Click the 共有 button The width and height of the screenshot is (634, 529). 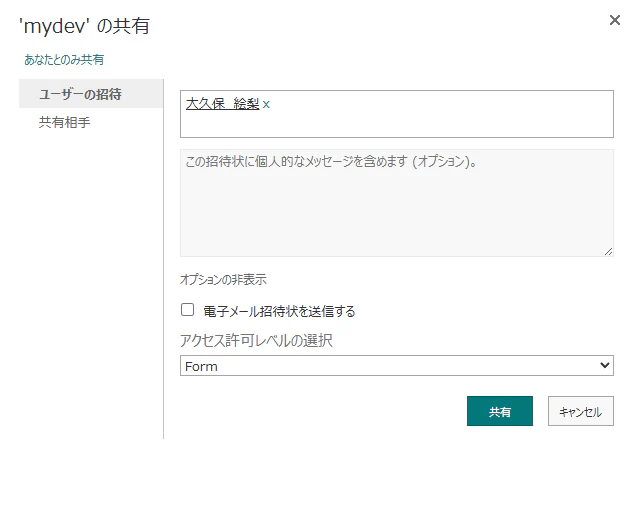pyautogui.click(x=500, y=411)
